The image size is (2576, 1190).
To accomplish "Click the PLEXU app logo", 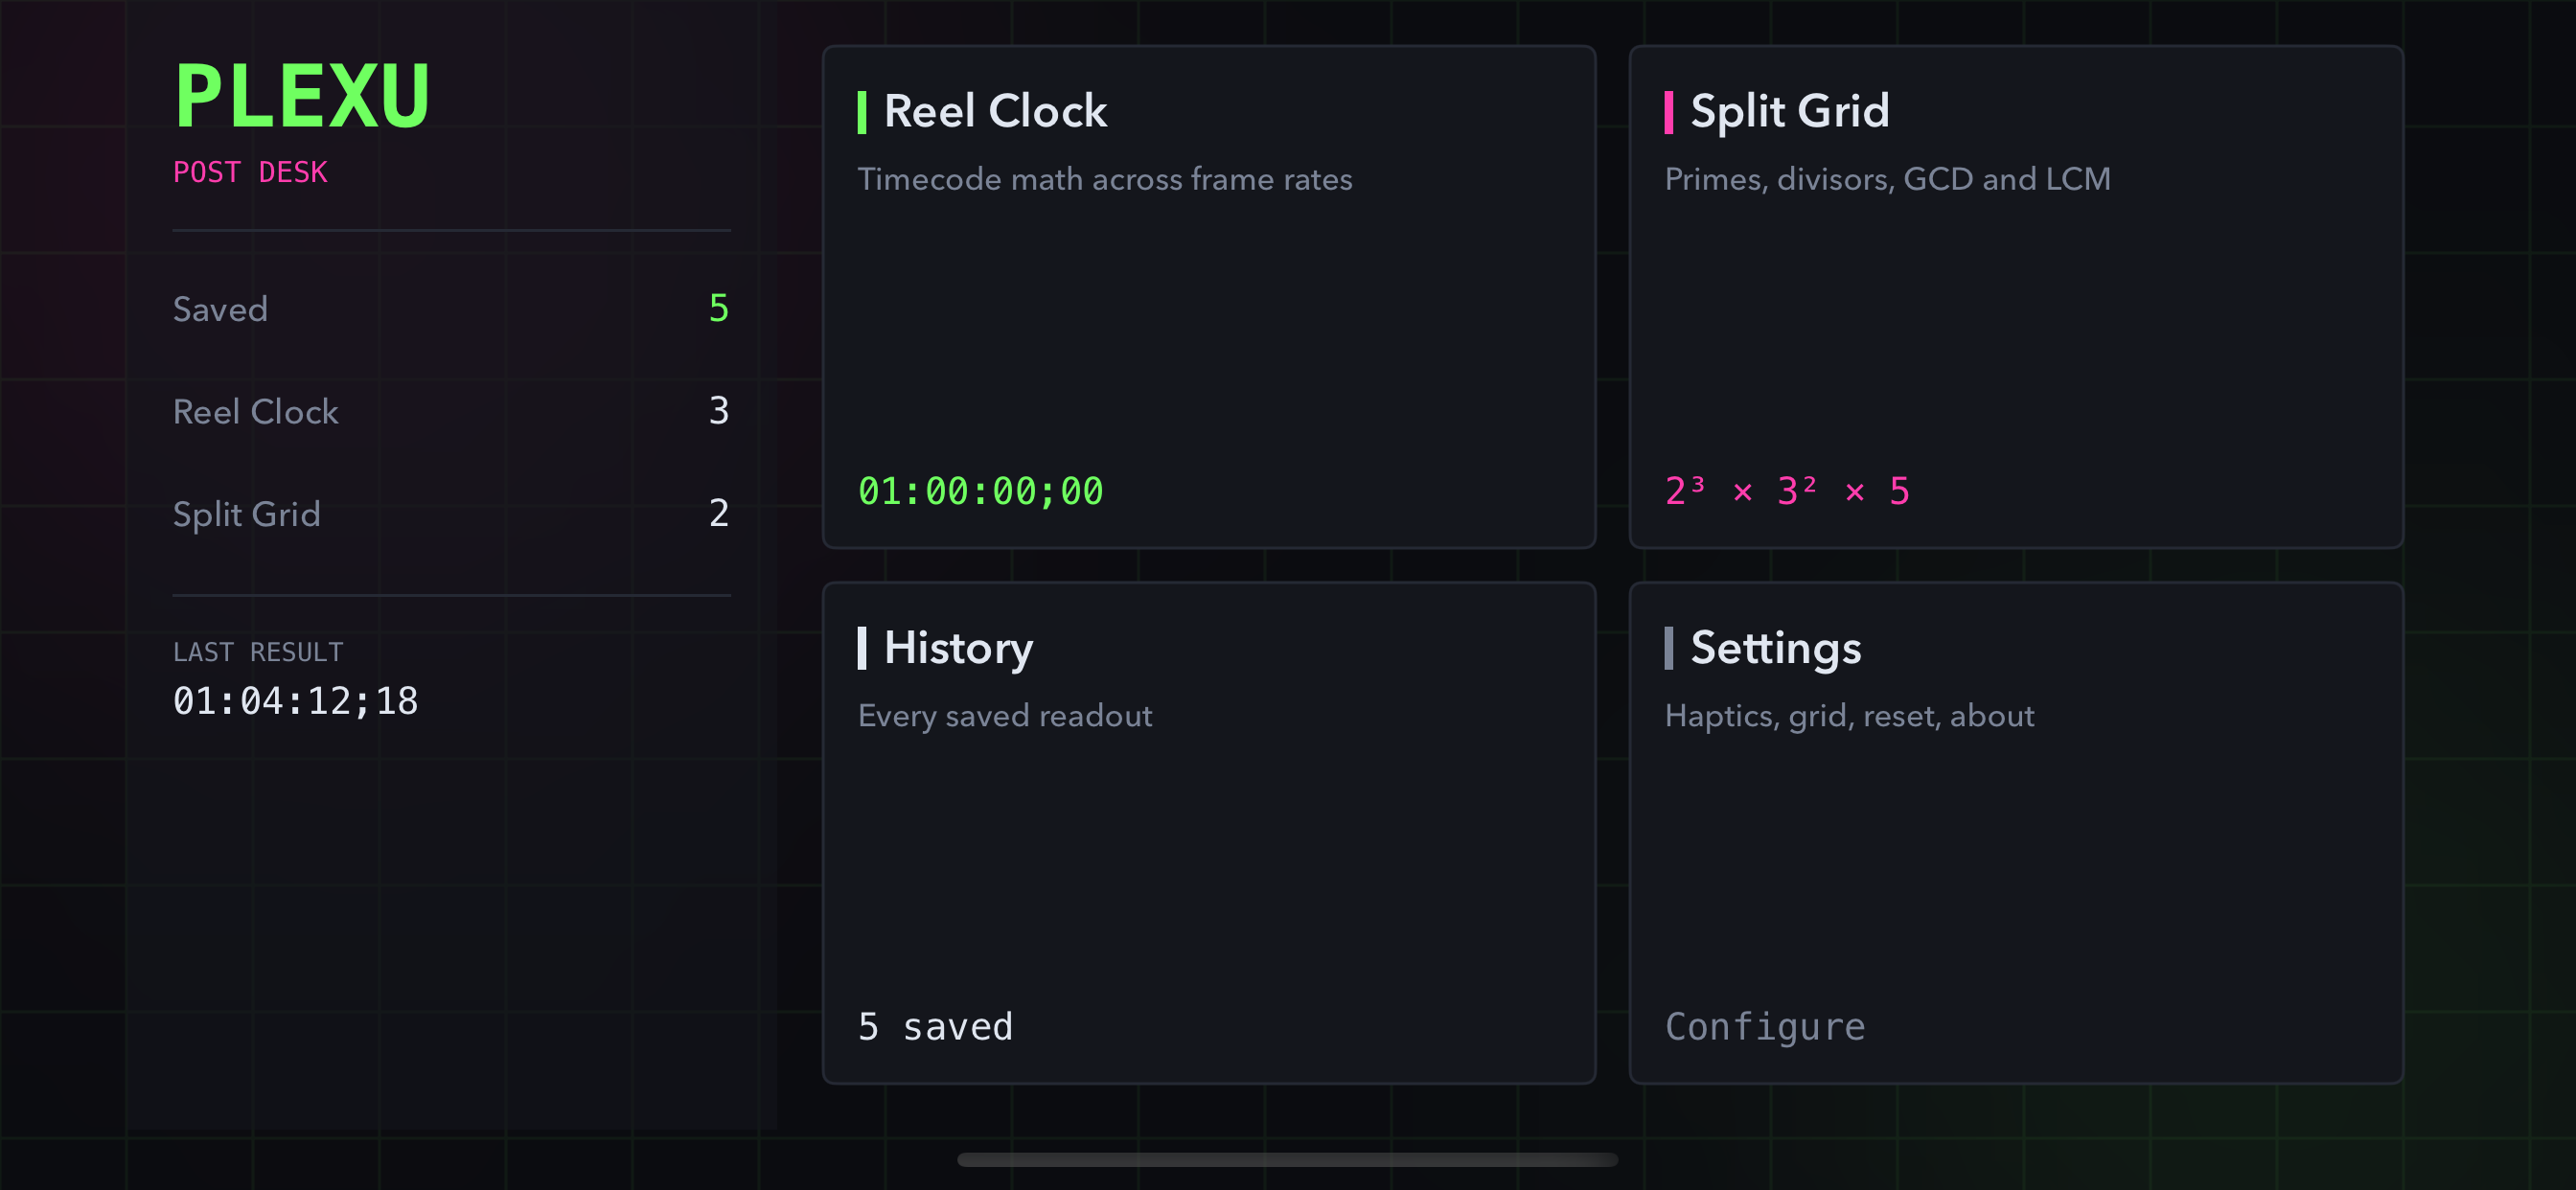I will [x=302, y=97].
